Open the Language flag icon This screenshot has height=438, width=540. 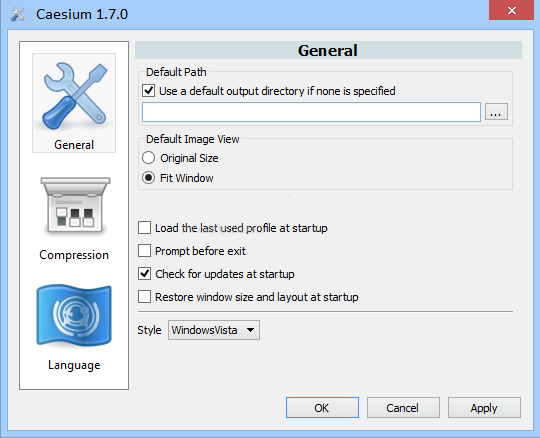coord(74,315)
